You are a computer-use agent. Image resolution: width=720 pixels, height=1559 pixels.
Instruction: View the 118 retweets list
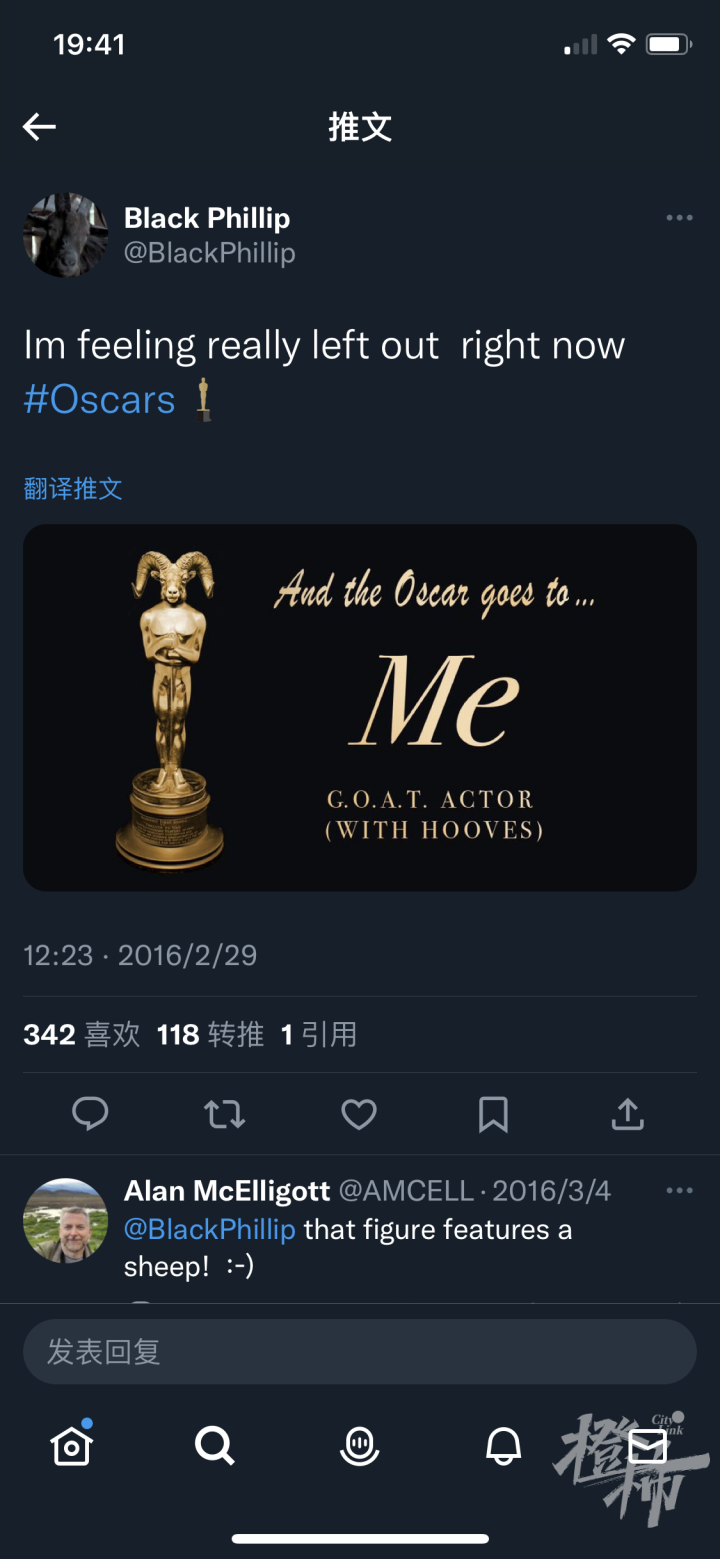point(210,1034)
